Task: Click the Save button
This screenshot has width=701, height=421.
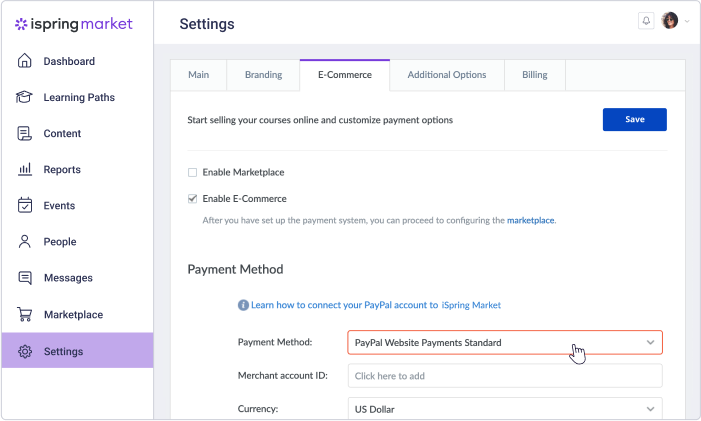Action: pyautogui.click(x=634, y=119)
